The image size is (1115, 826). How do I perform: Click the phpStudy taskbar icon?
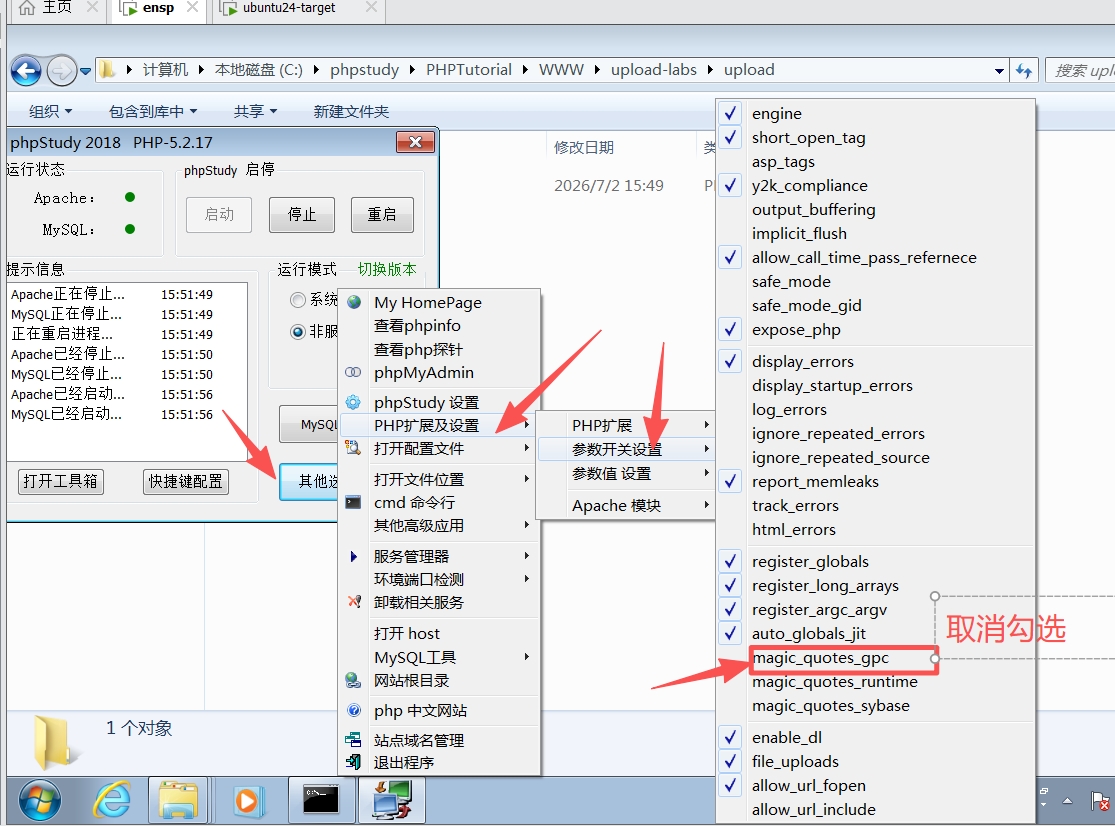pyautogui.click(x=393, y=800)
